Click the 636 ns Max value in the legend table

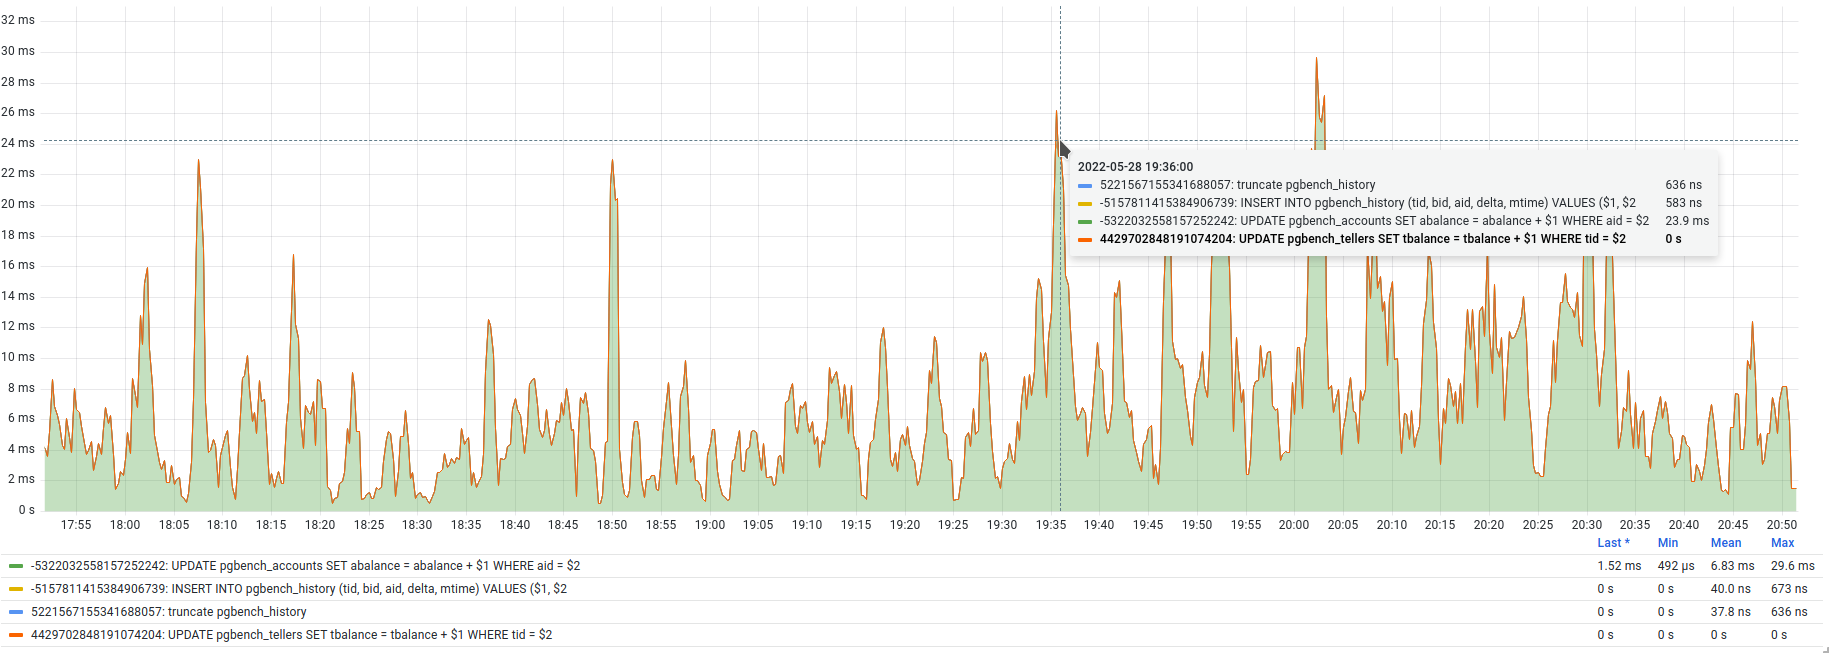point(1789,612)
